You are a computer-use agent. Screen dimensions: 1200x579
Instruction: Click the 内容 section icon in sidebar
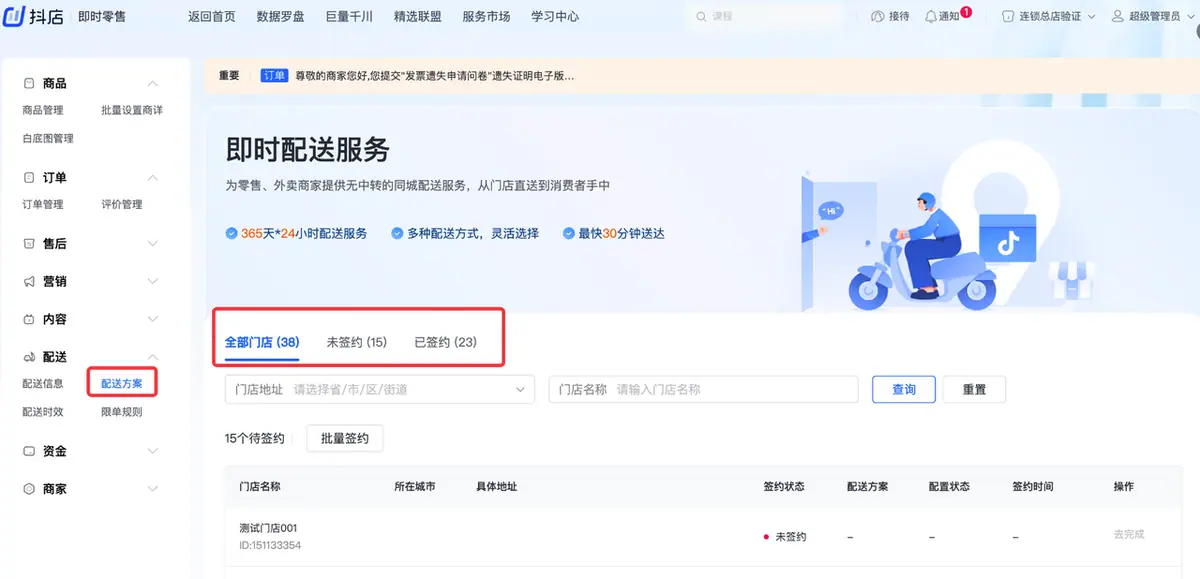[x=29, y=320]
